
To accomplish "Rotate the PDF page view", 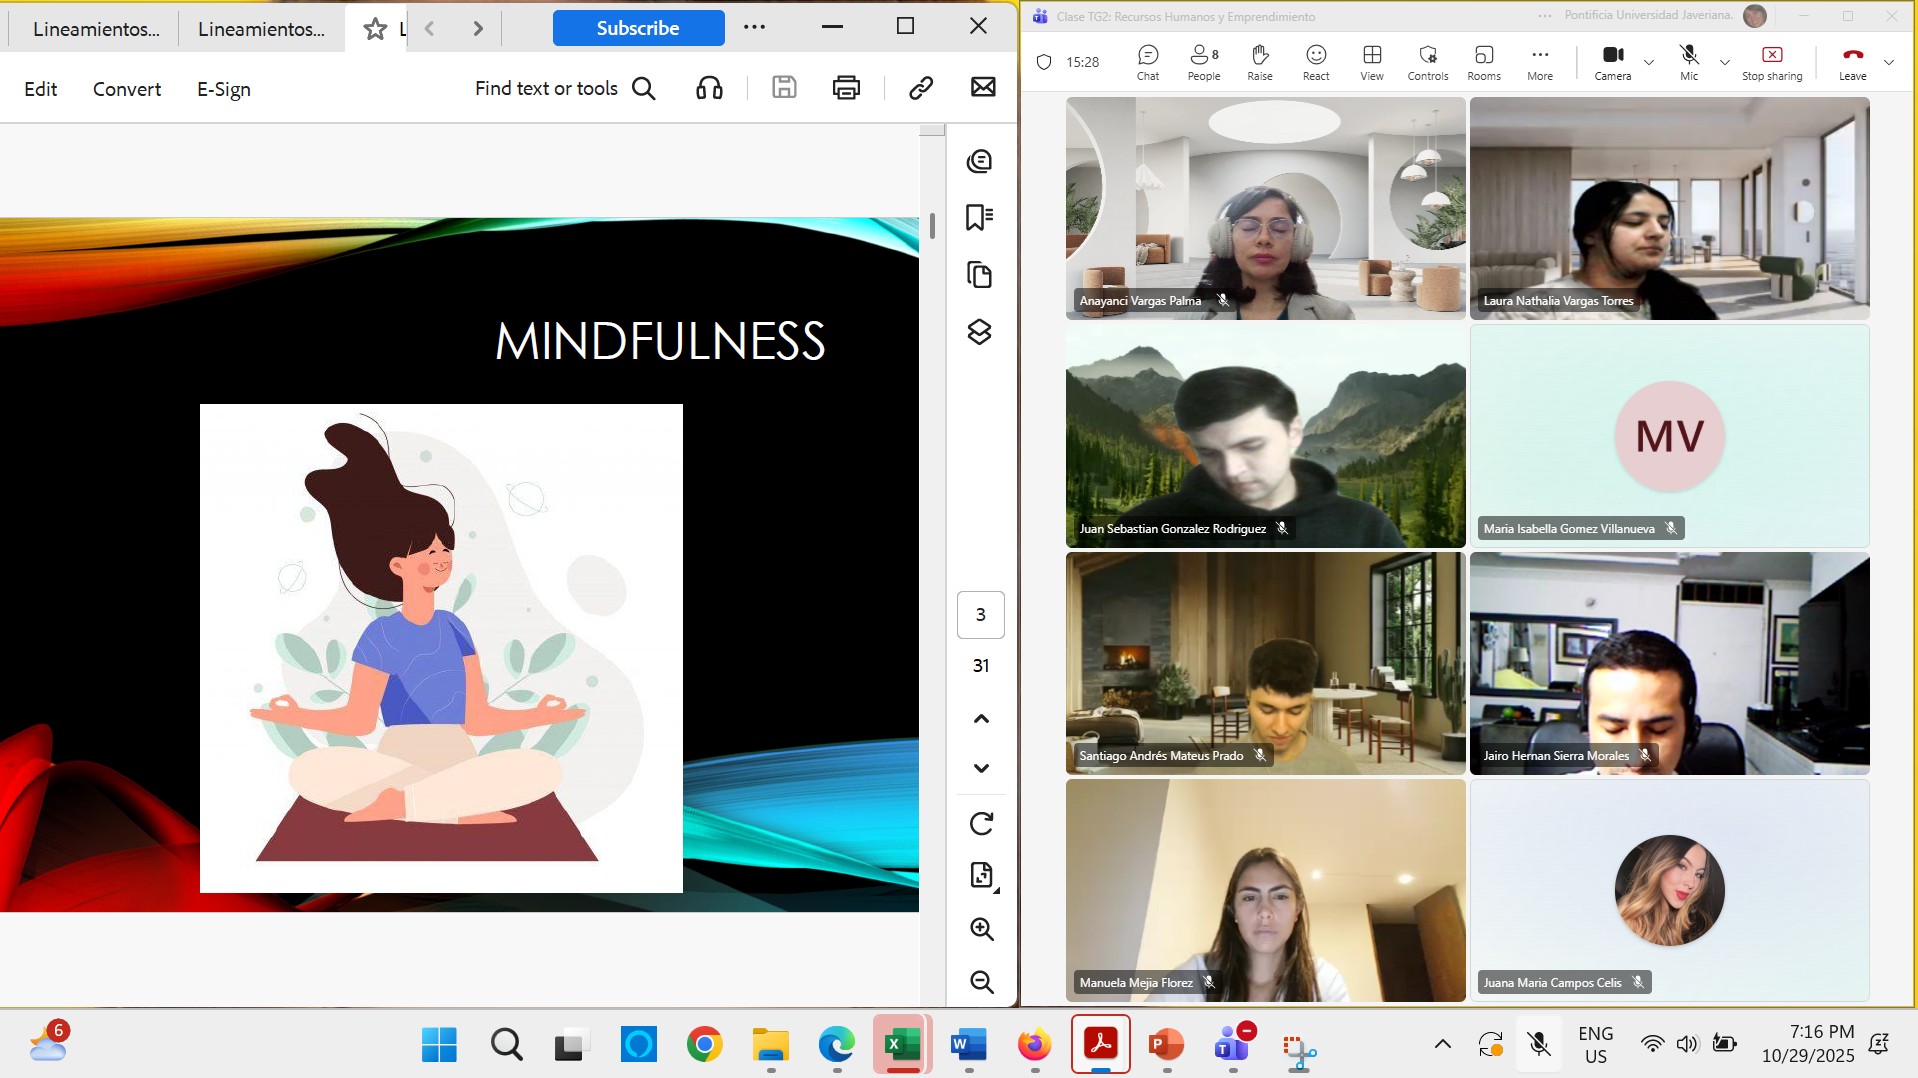I will pyautogui.click(x=981, y=823).
